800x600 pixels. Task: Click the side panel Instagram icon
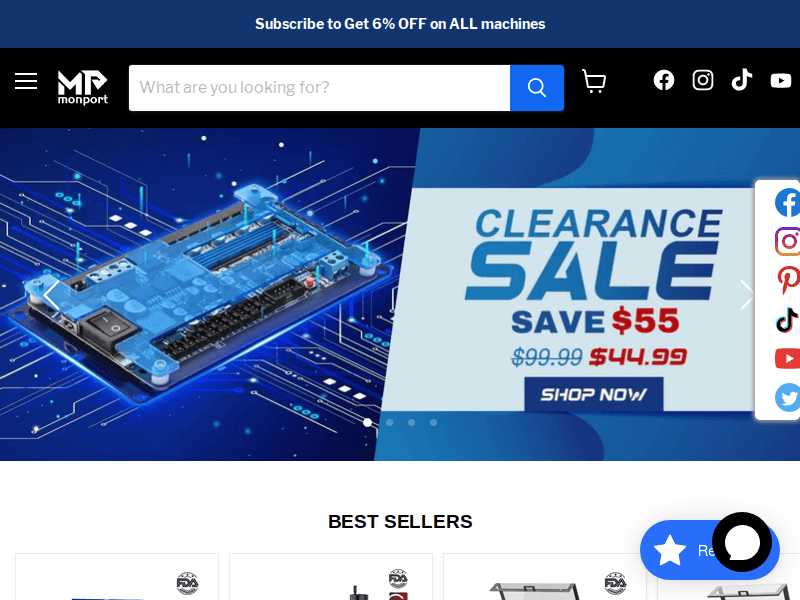[x=788, y=241]
